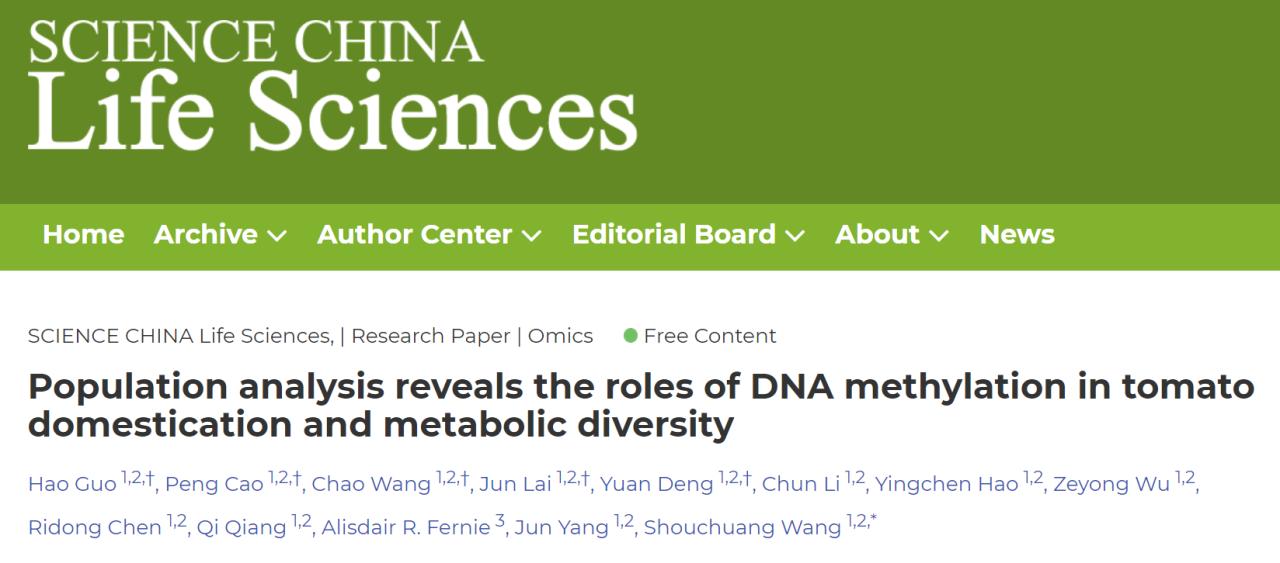Expand the About dropdown menu
The image size is (1280, 563).
coord(892,234)
